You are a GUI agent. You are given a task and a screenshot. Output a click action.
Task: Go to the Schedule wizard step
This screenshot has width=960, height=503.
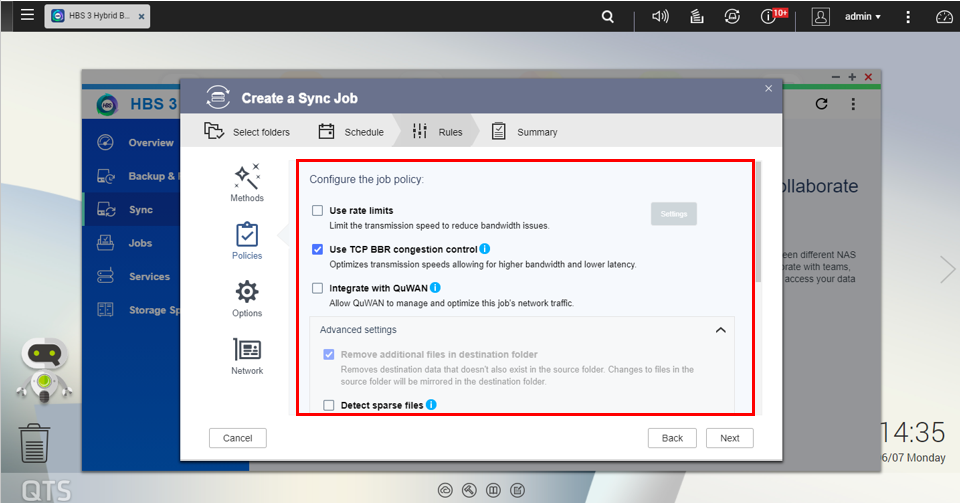pyautogui.click(x=351, y=132)
